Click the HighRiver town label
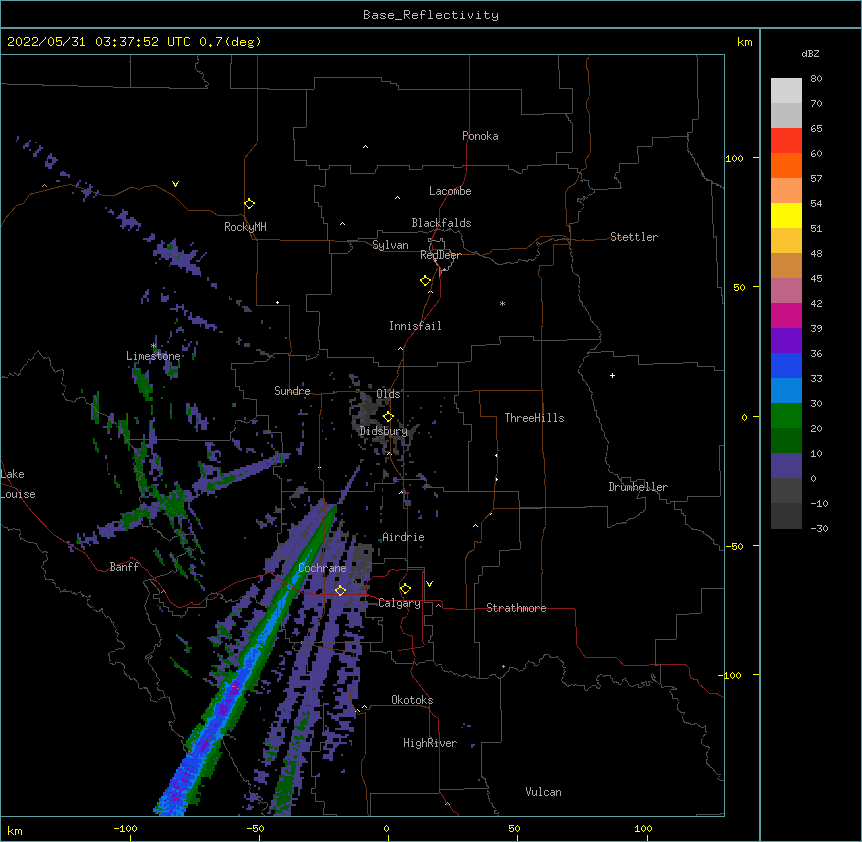 tap(430, 743)
